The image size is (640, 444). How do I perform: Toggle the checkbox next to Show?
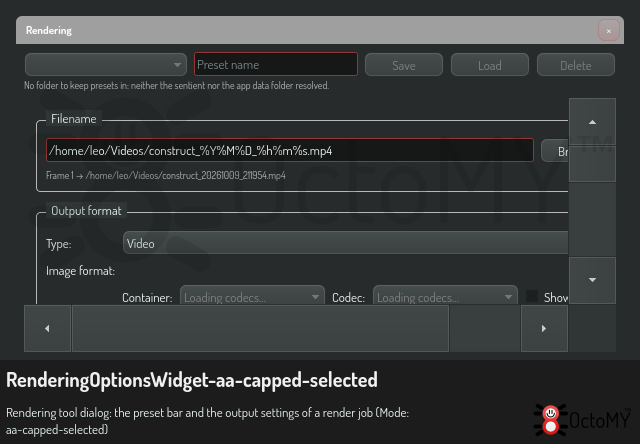tap(532, 296)
